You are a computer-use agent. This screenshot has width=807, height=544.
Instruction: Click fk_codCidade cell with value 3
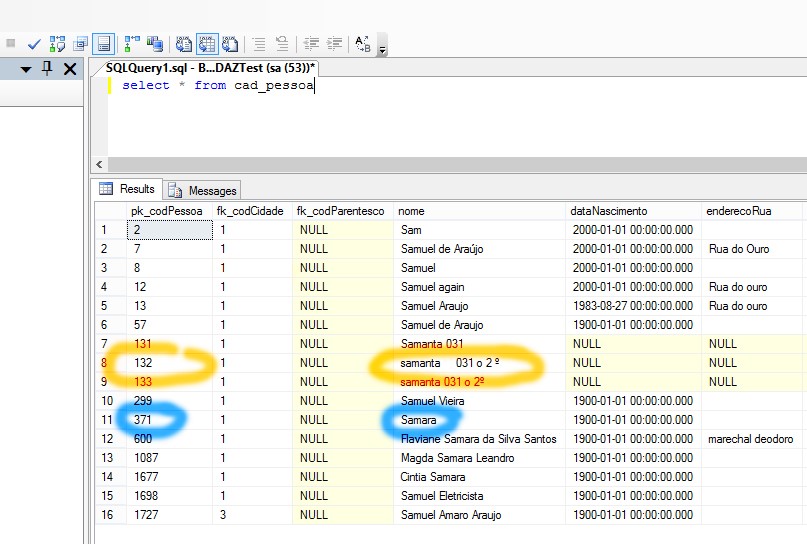pos(252,515)
